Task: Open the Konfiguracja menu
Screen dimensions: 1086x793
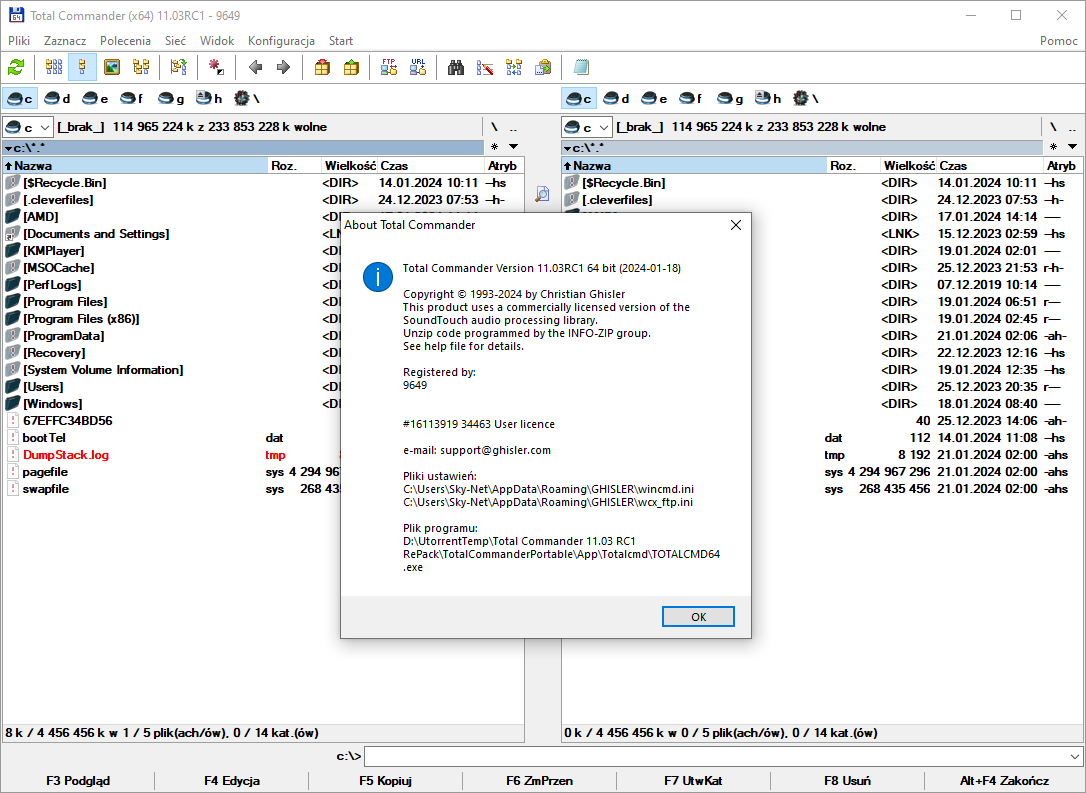Action: point(281,41)
